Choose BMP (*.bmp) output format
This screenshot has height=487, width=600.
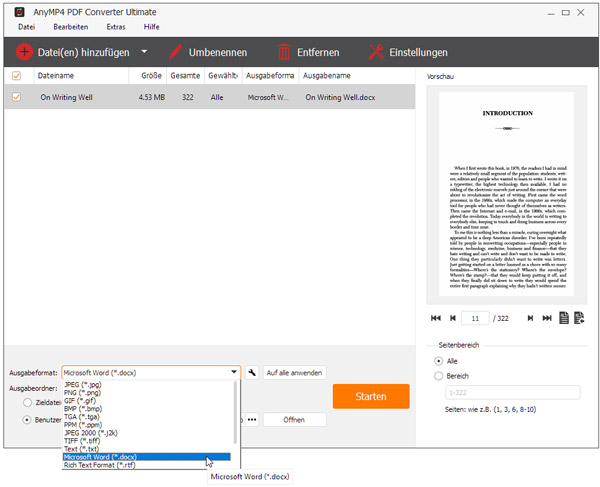tap(83, 409)
